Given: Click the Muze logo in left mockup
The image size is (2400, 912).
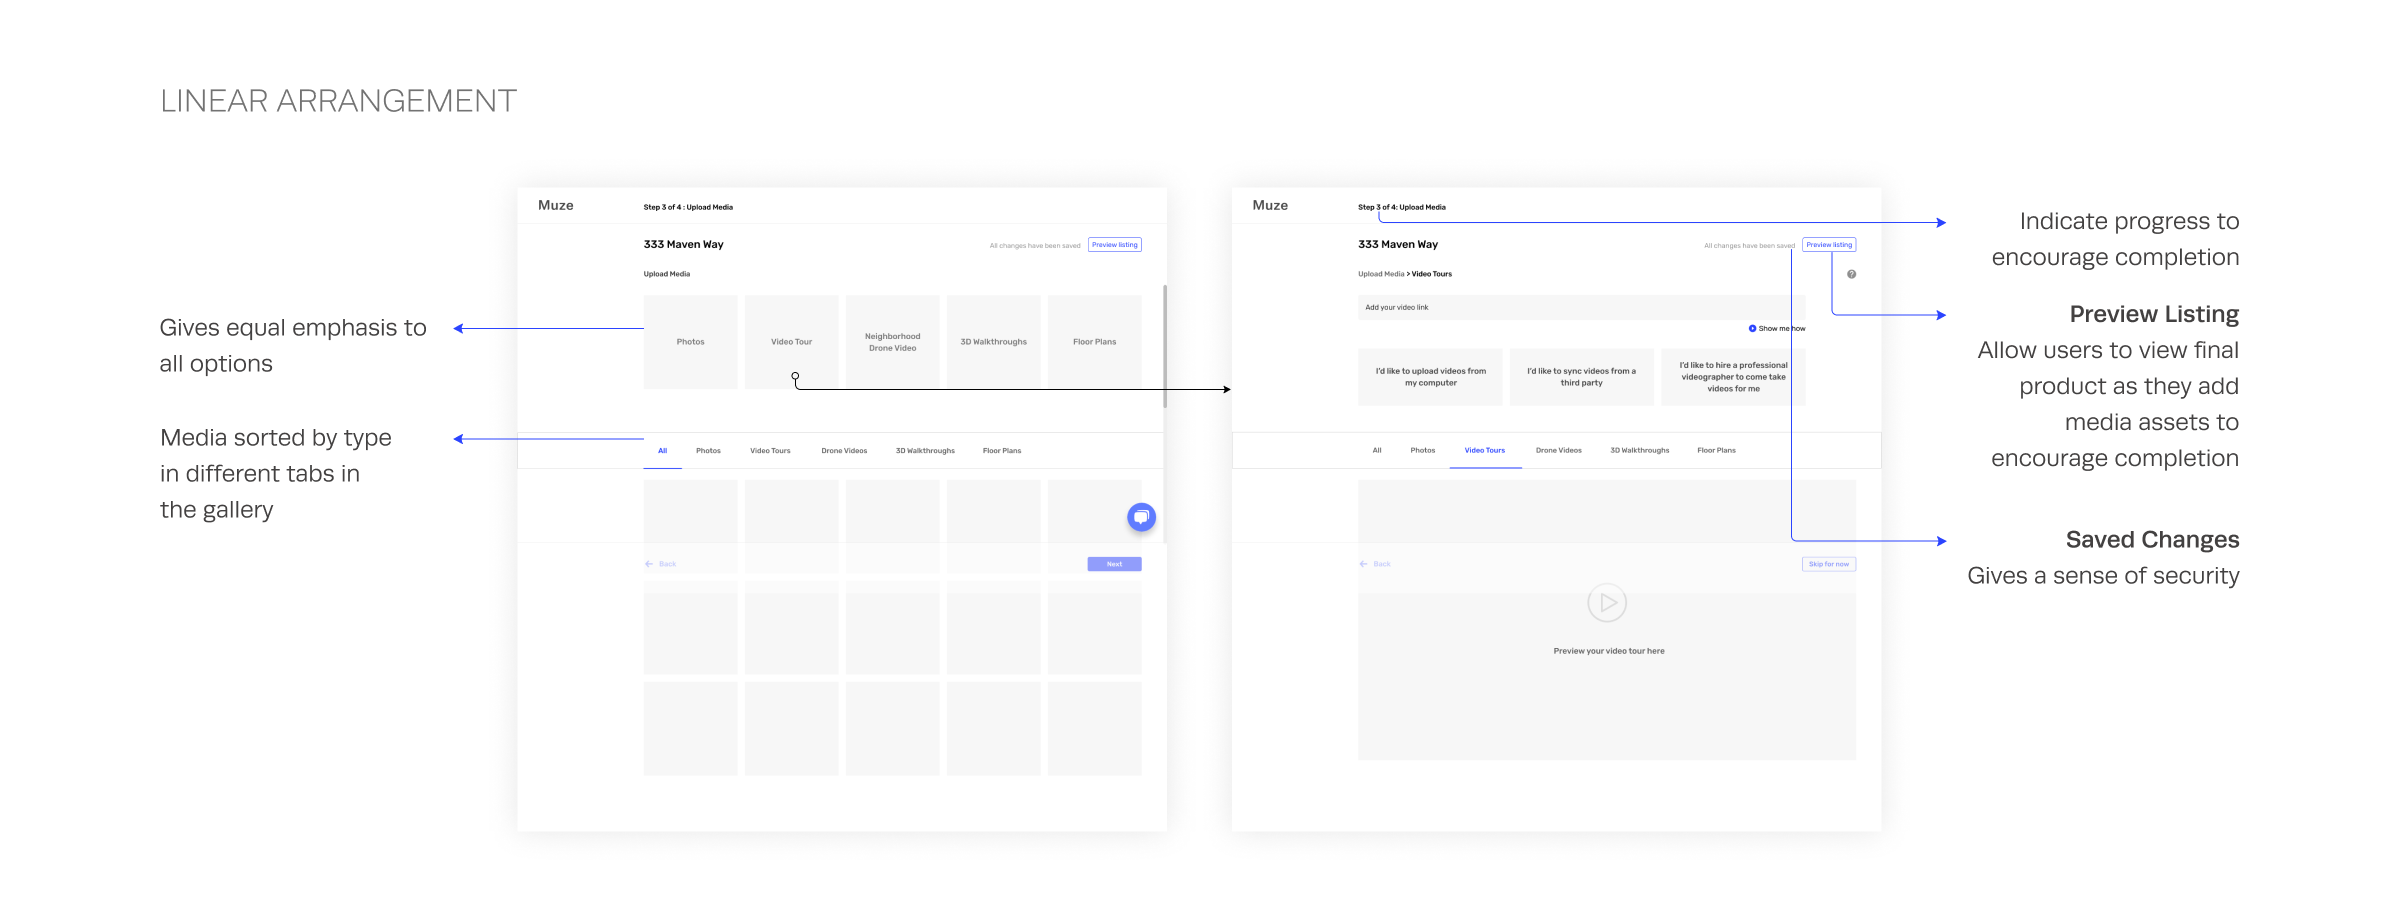Looking at the screenshot, I should tap(556, 205).
